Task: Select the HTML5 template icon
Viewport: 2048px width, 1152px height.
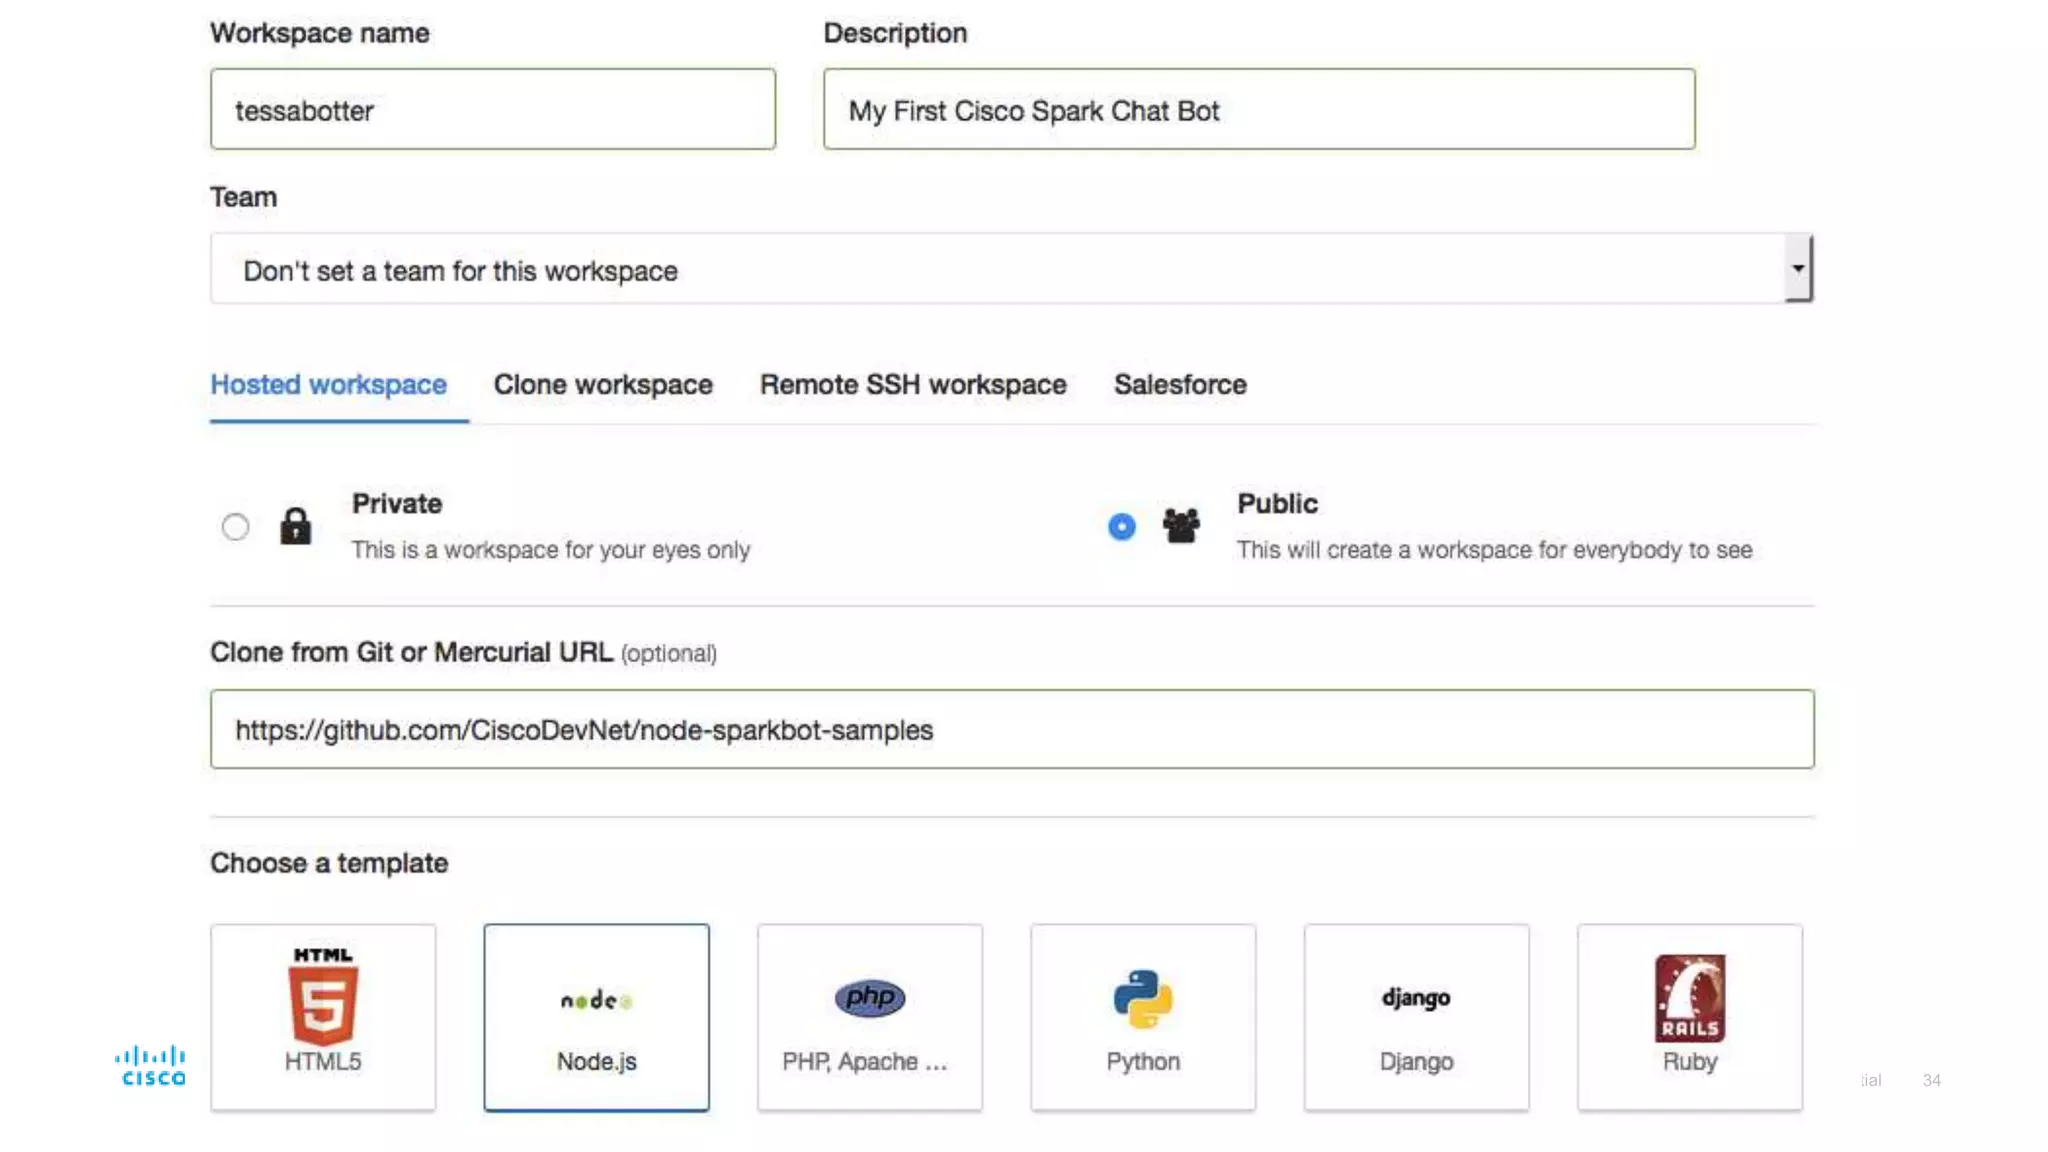Action: pos(323,998)
